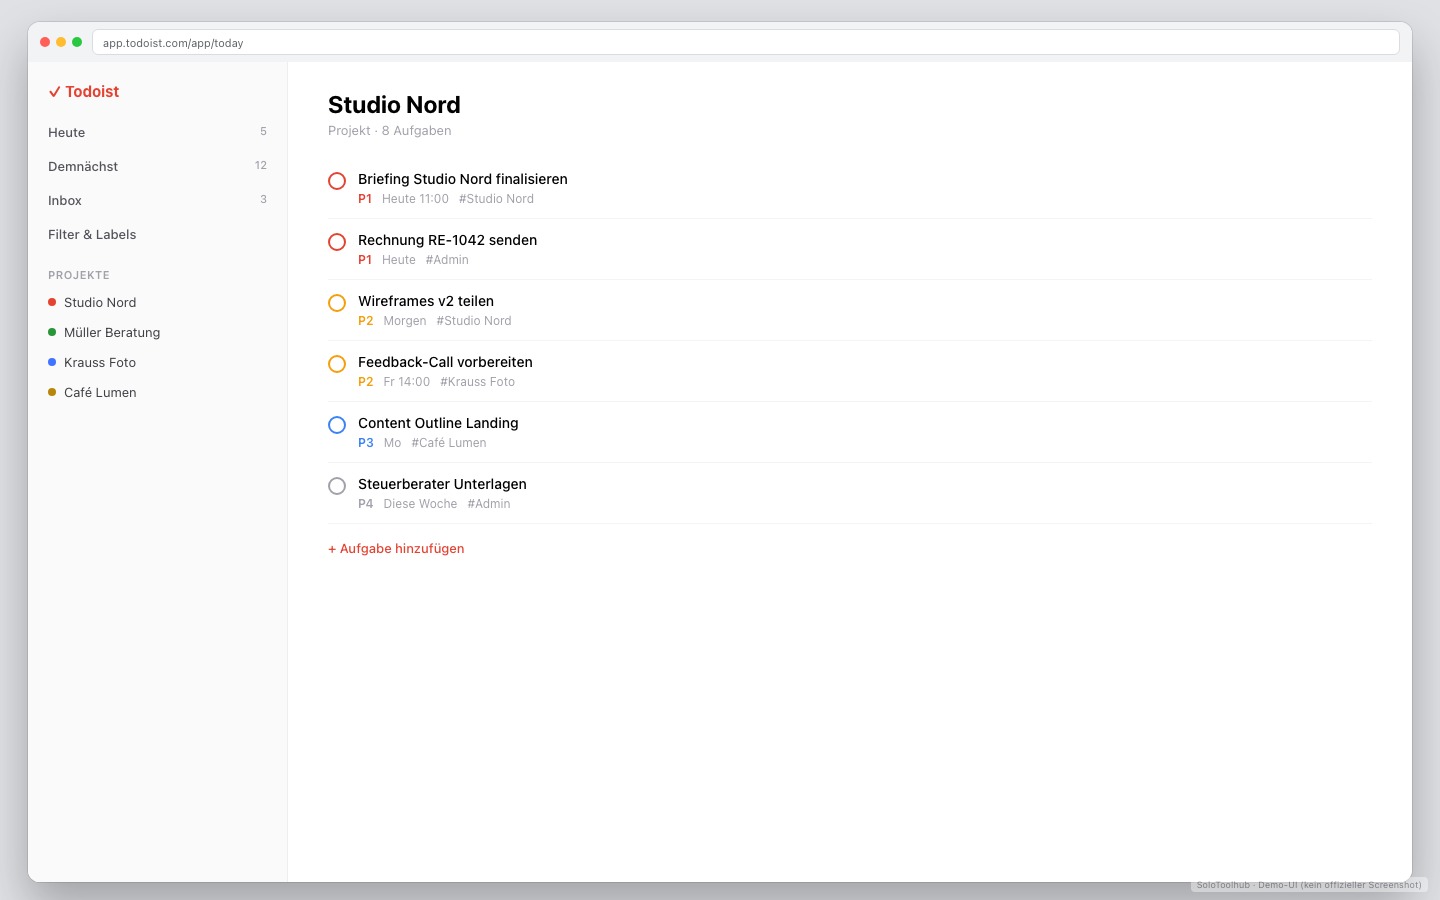The height and width of the screenshot is (900, 1440).
Task: Maximize window with green button
Action: [x=77, y=42]
